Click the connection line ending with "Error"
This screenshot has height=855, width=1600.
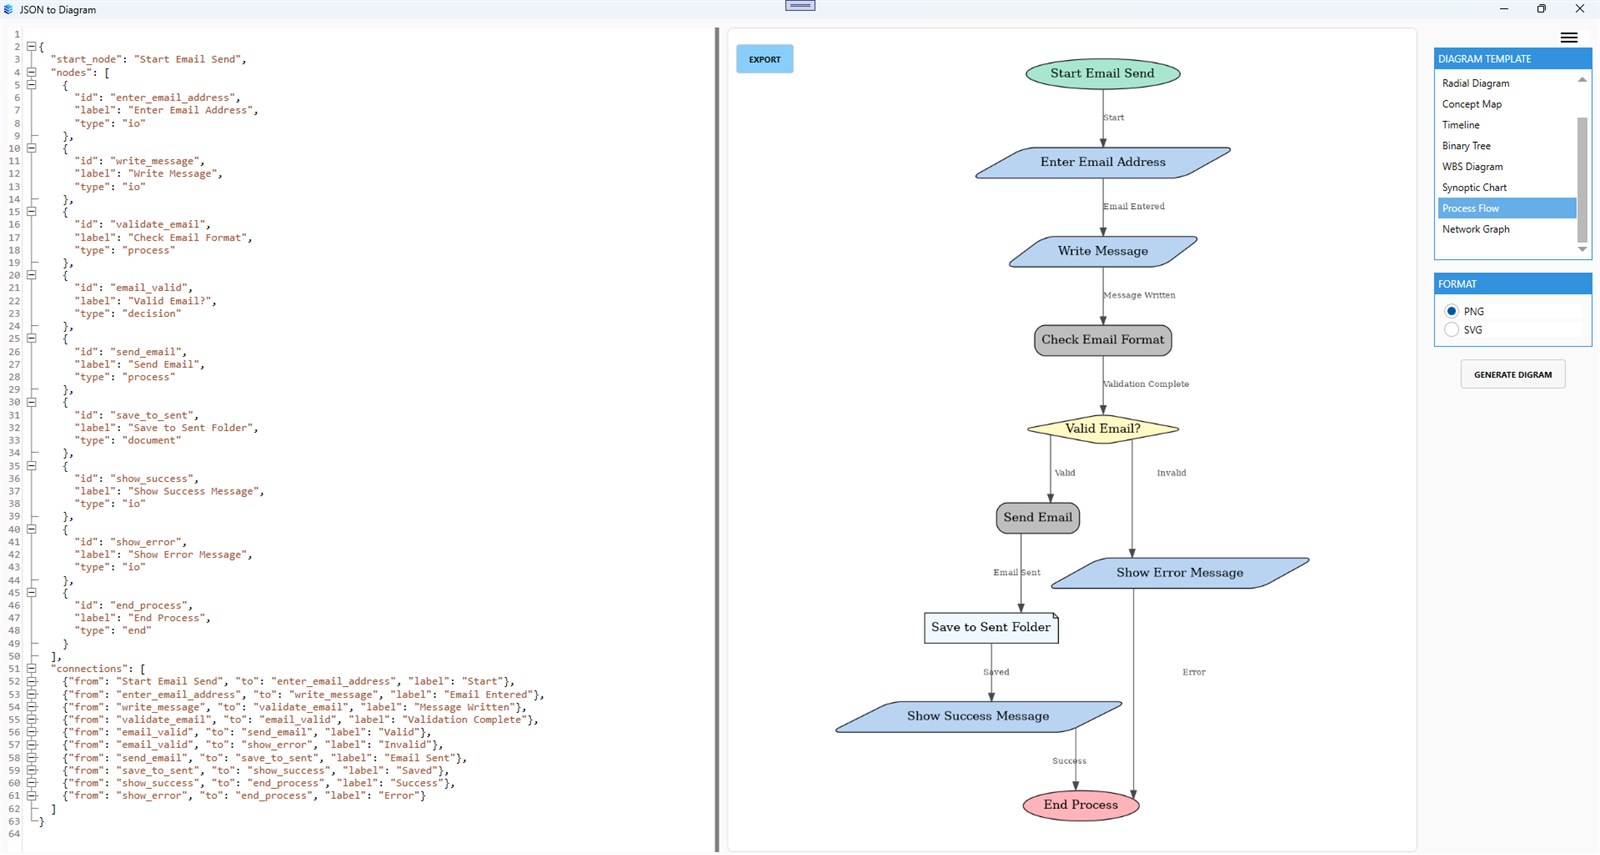click(244, 796)
